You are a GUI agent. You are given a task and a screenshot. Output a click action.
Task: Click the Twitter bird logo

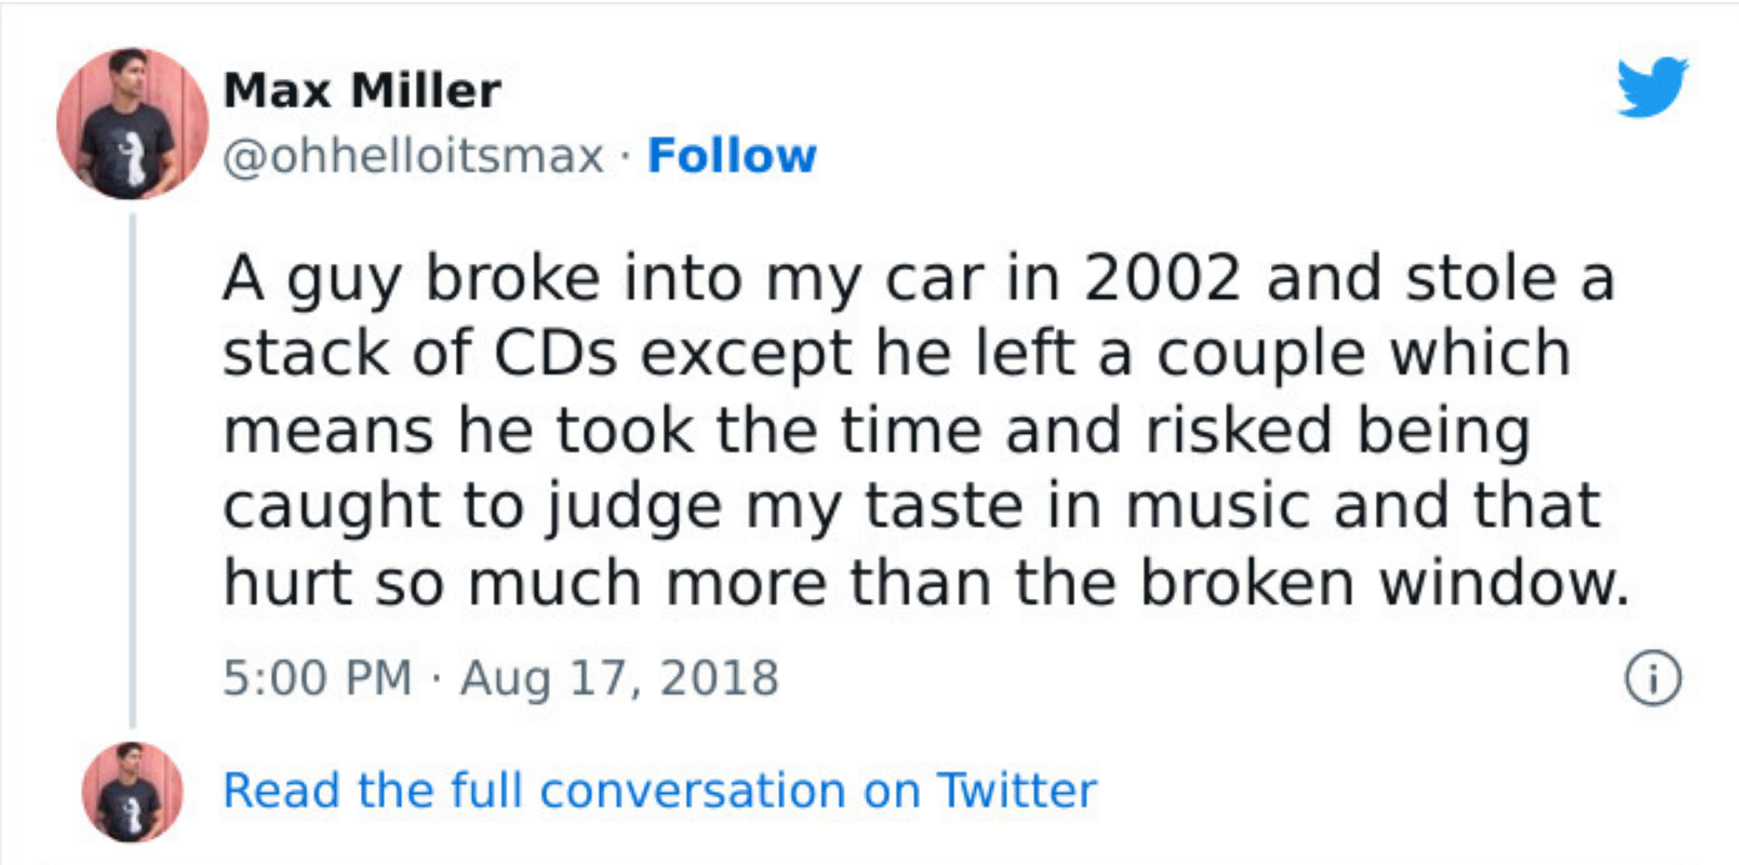(x=1652, y=87)
